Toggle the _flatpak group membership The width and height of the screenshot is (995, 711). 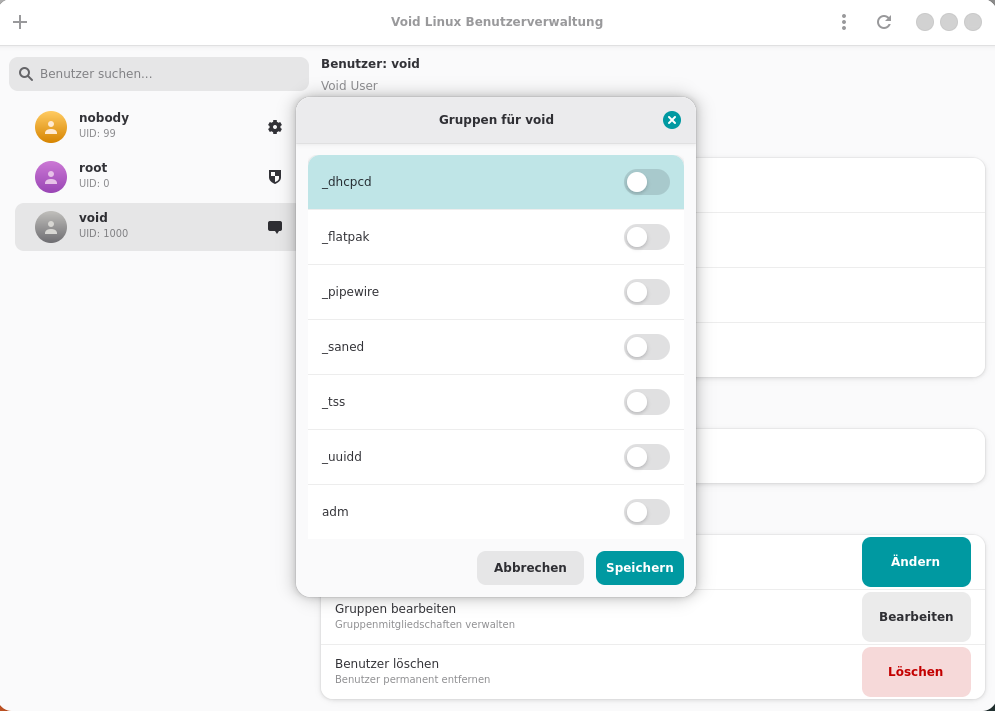(646, 237)
